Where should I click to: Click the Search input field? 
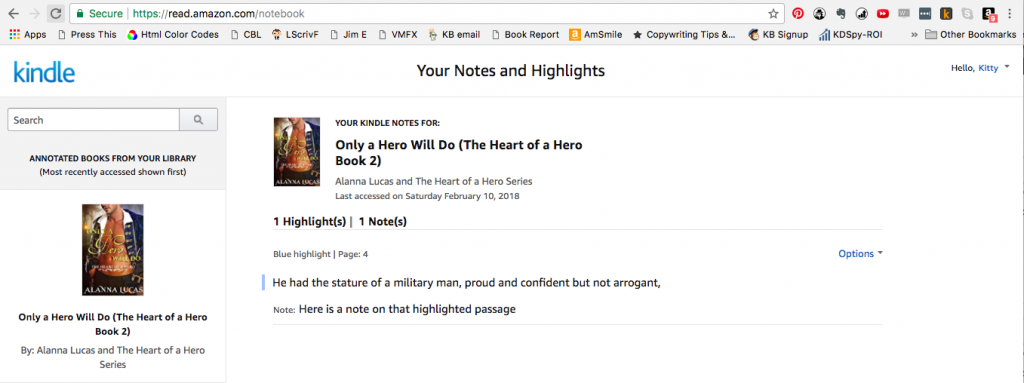click(x=93, y=120)
